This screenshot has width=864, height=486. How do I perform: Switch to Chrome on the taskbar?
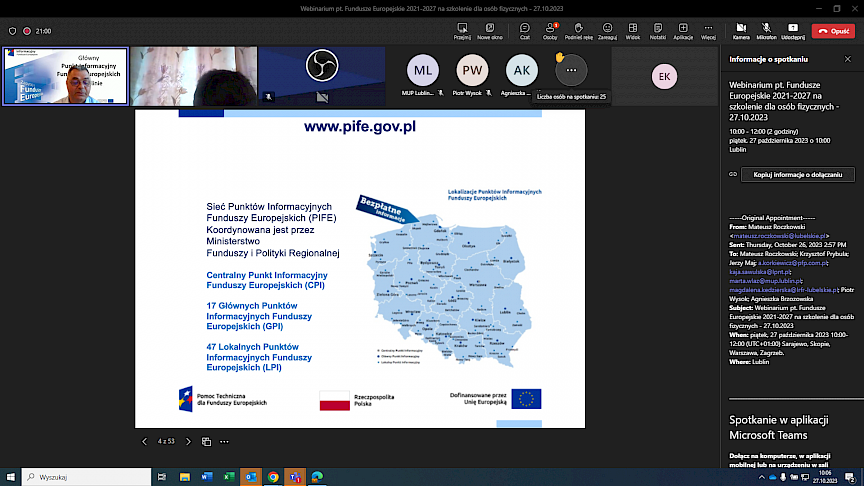(x=273, y=477)
